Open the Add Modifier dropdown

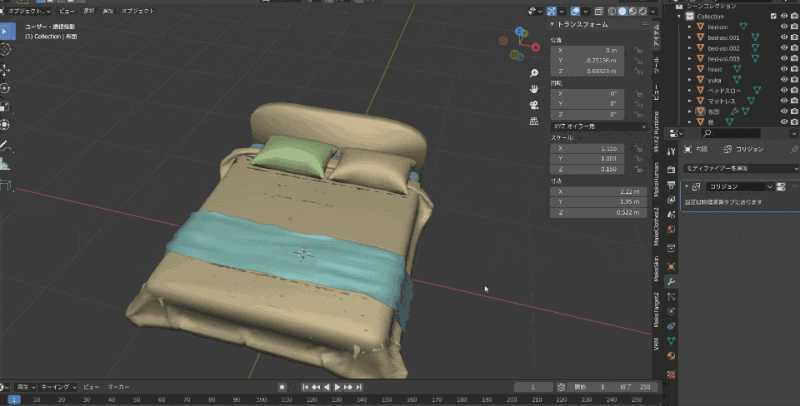pyautogui.click(x=741, y=168)
